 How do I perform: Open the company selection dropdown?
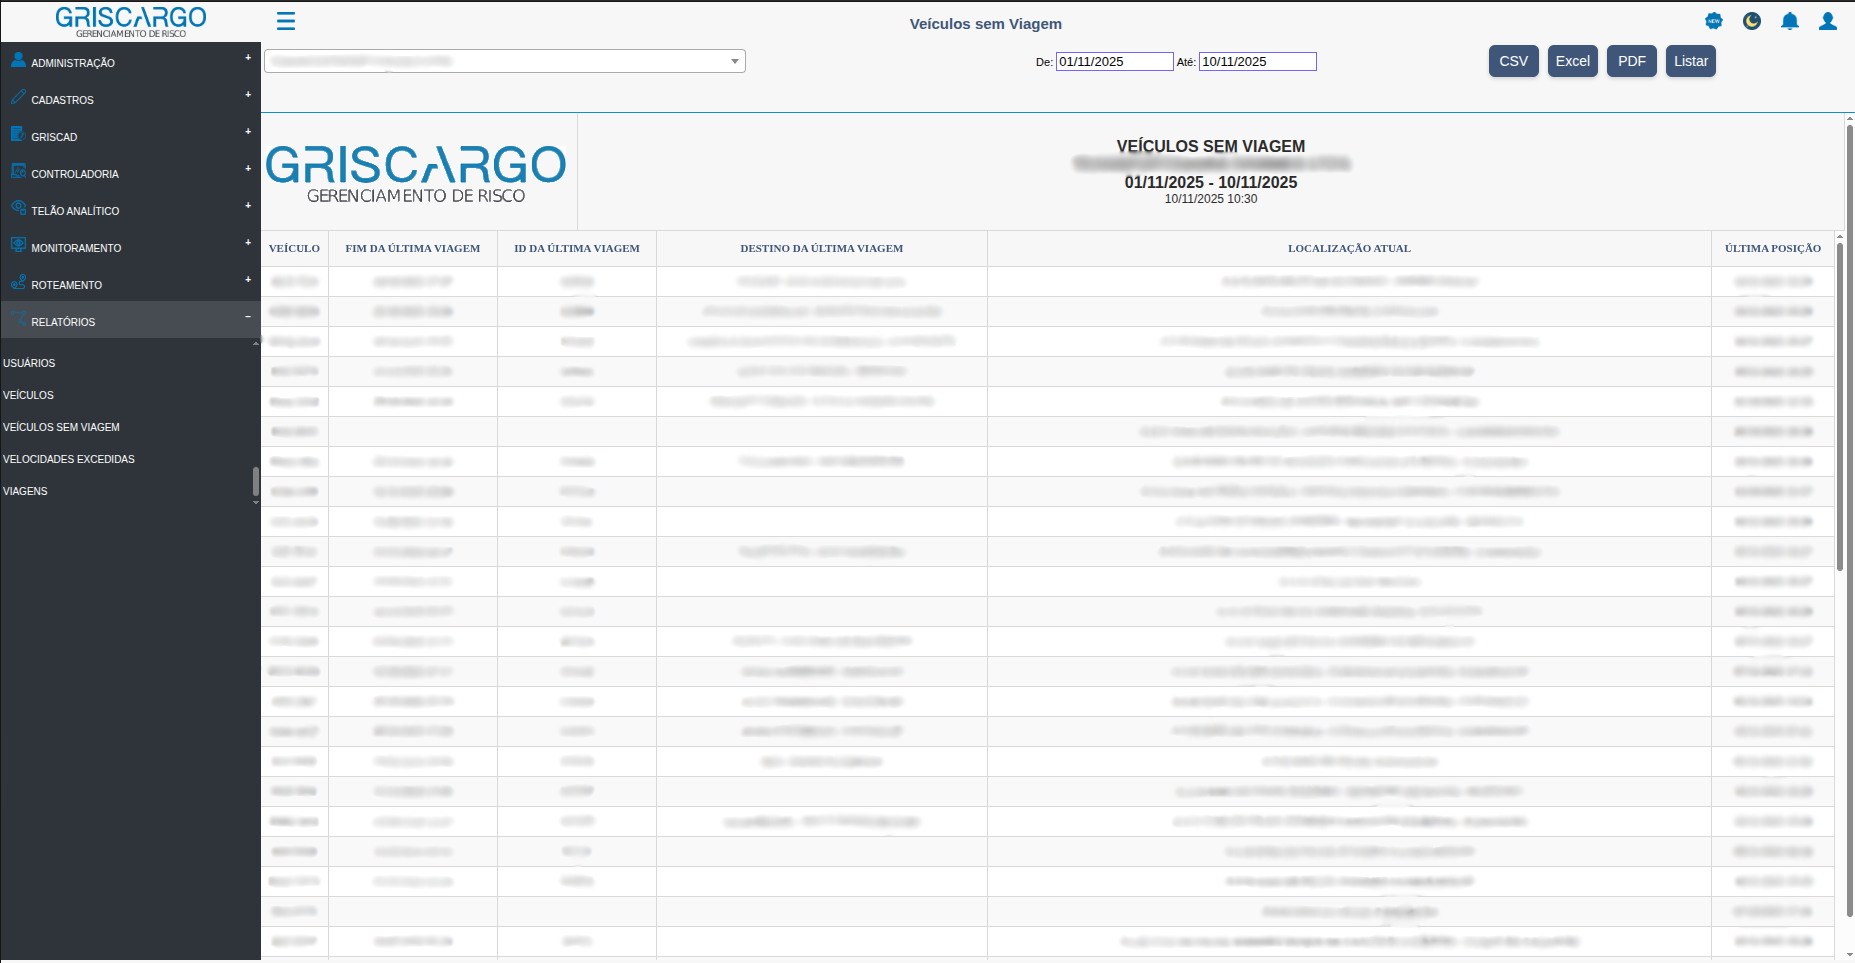point(505,61)
